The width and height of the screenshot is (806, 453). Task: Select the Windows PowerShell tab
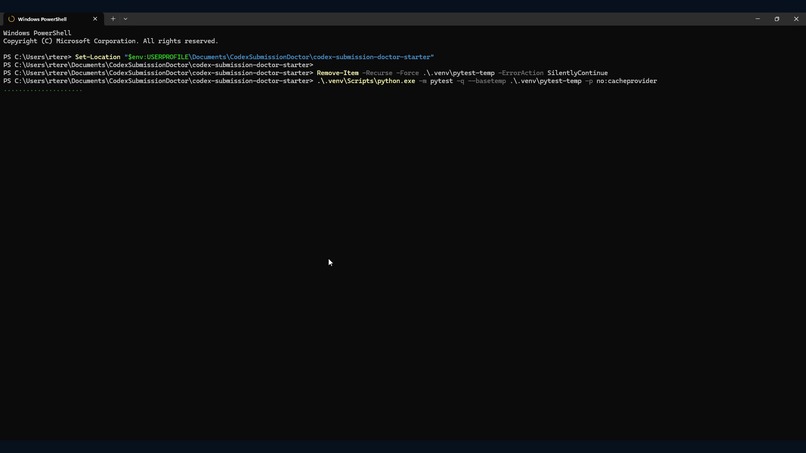pyautogui.click(x=52, y=19)
